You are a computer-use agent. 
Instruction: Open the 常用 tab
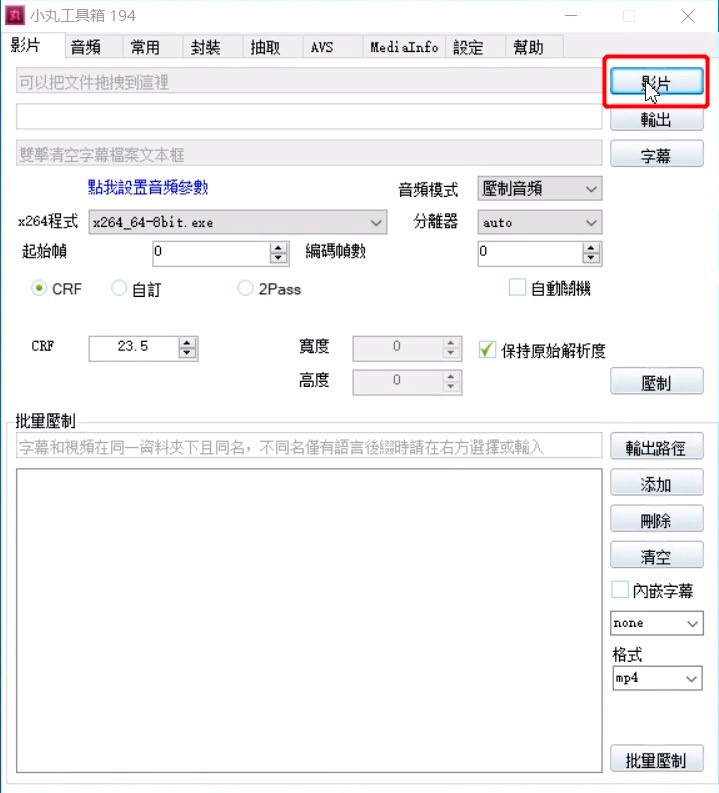click(x=153, y=47)
